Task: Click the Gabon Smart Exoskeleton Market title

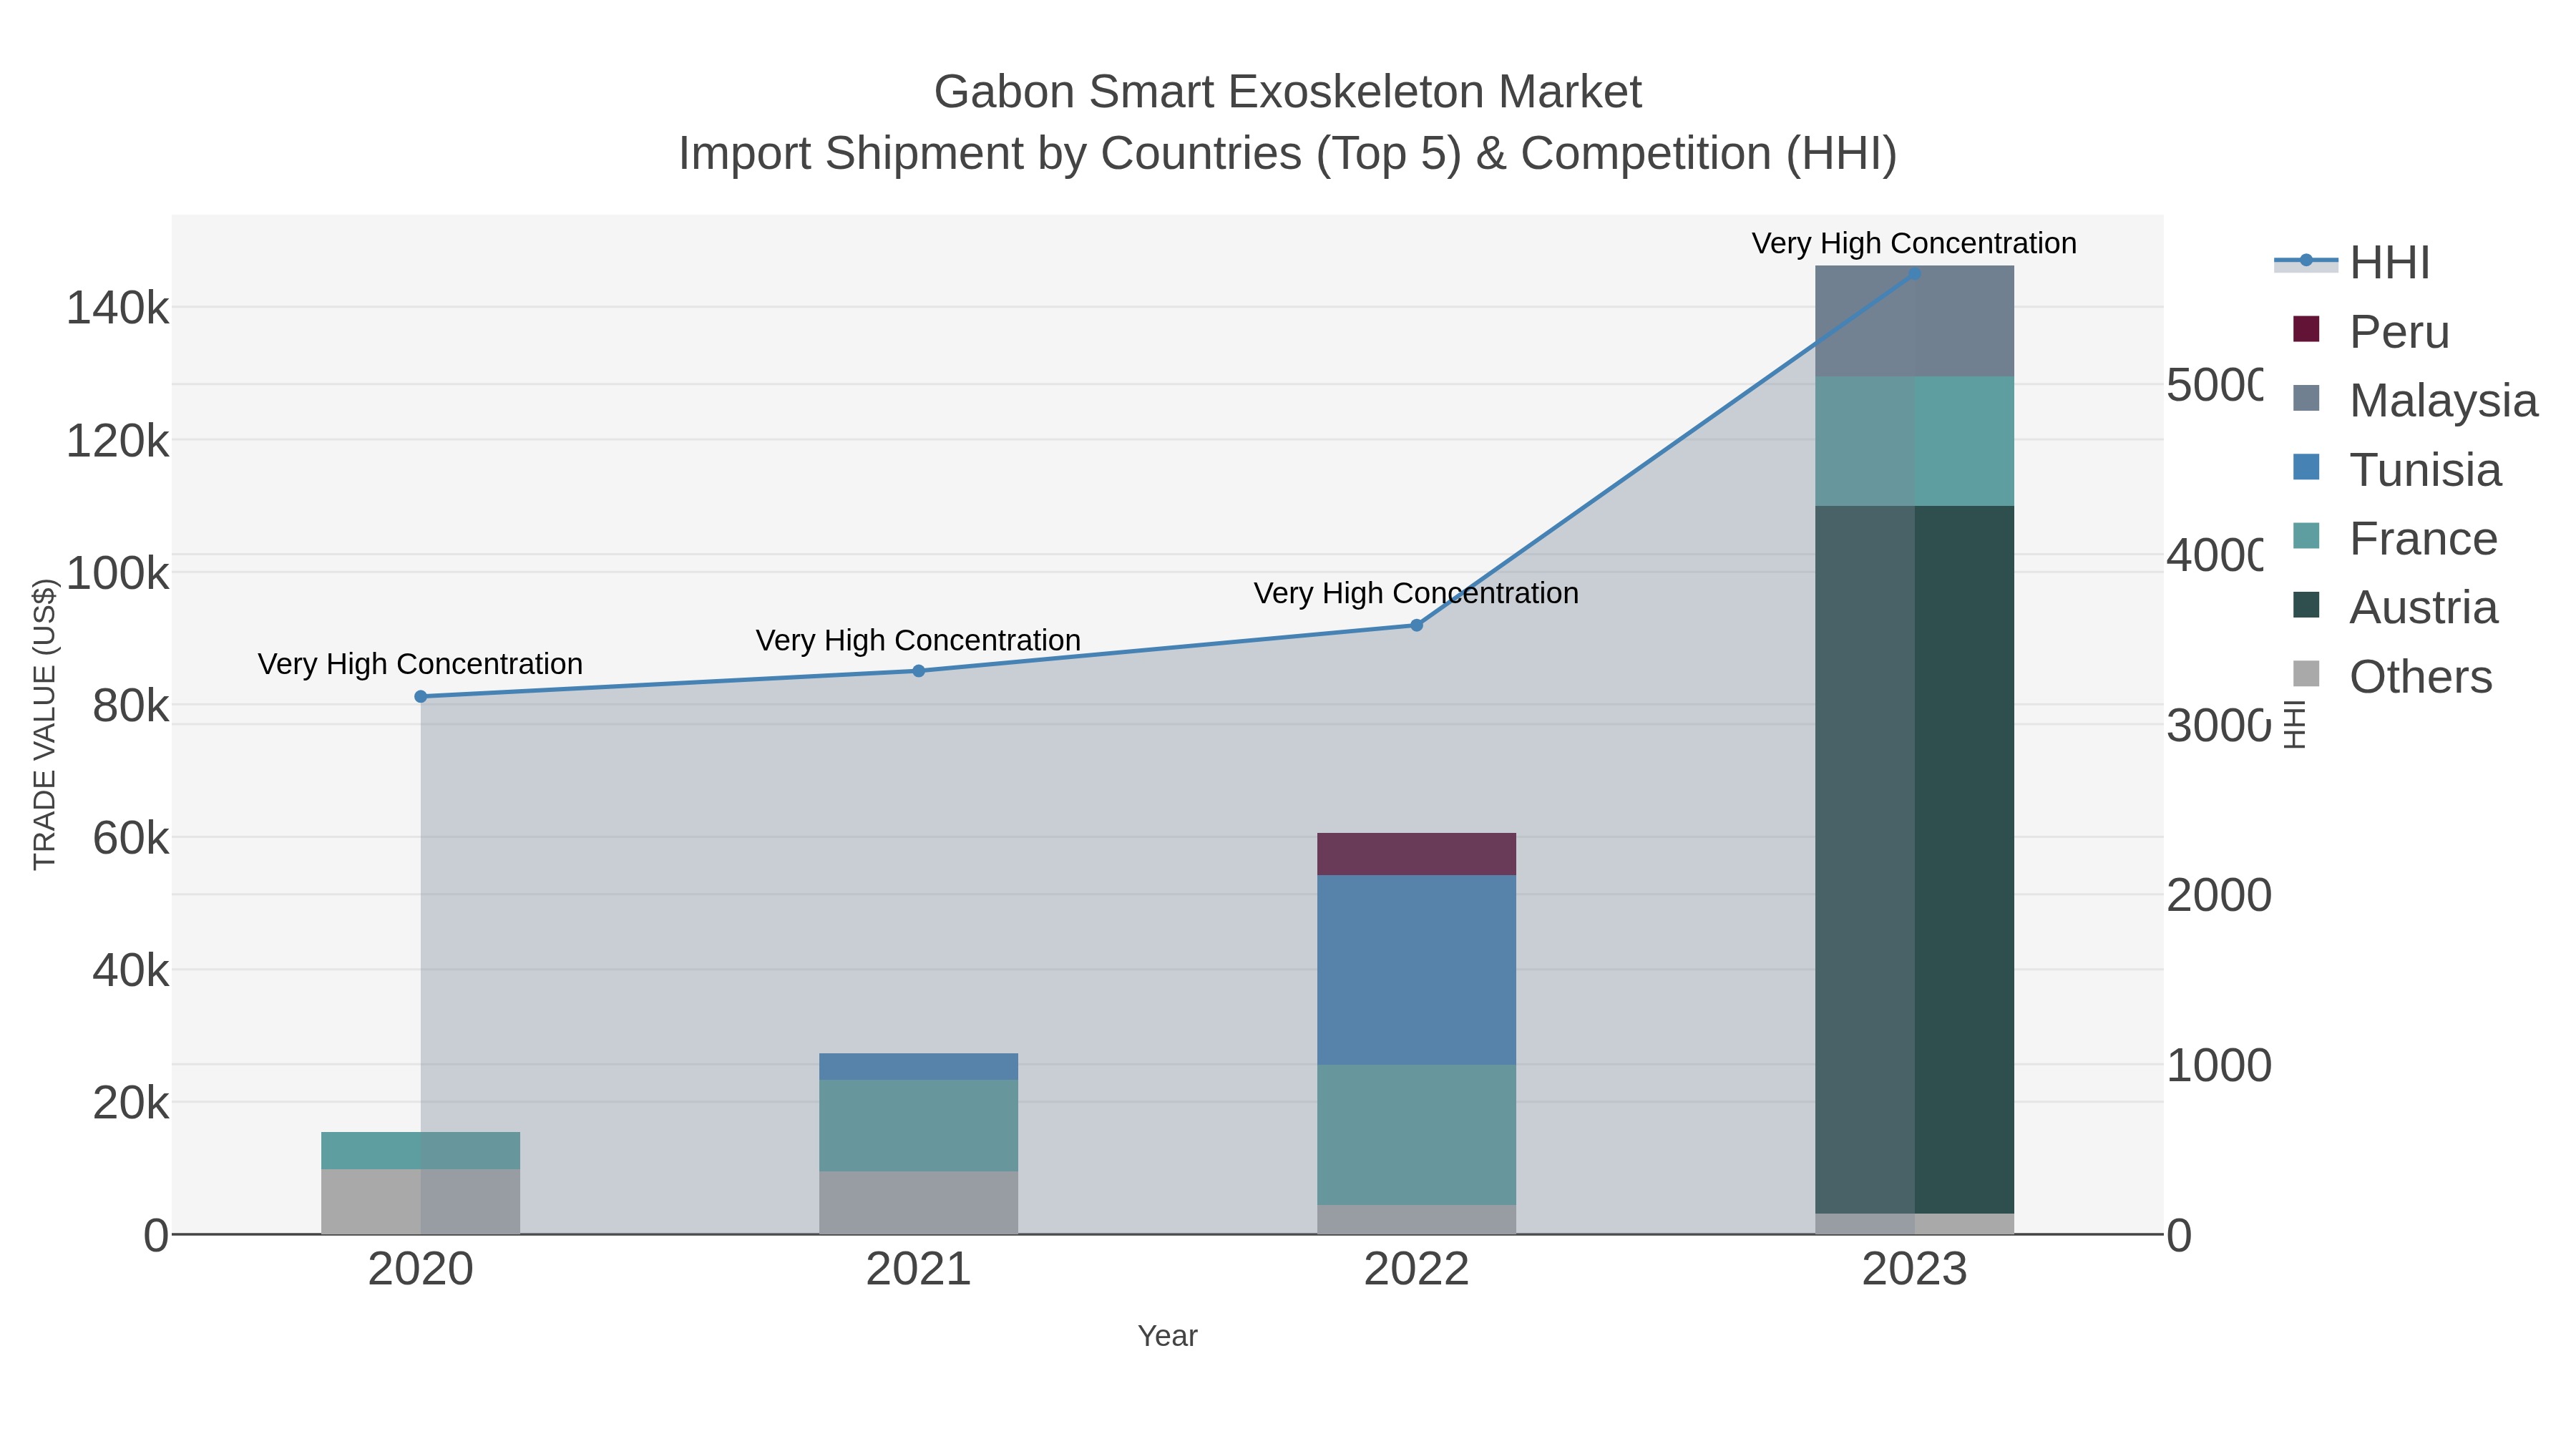Action: pos(1288,92)
